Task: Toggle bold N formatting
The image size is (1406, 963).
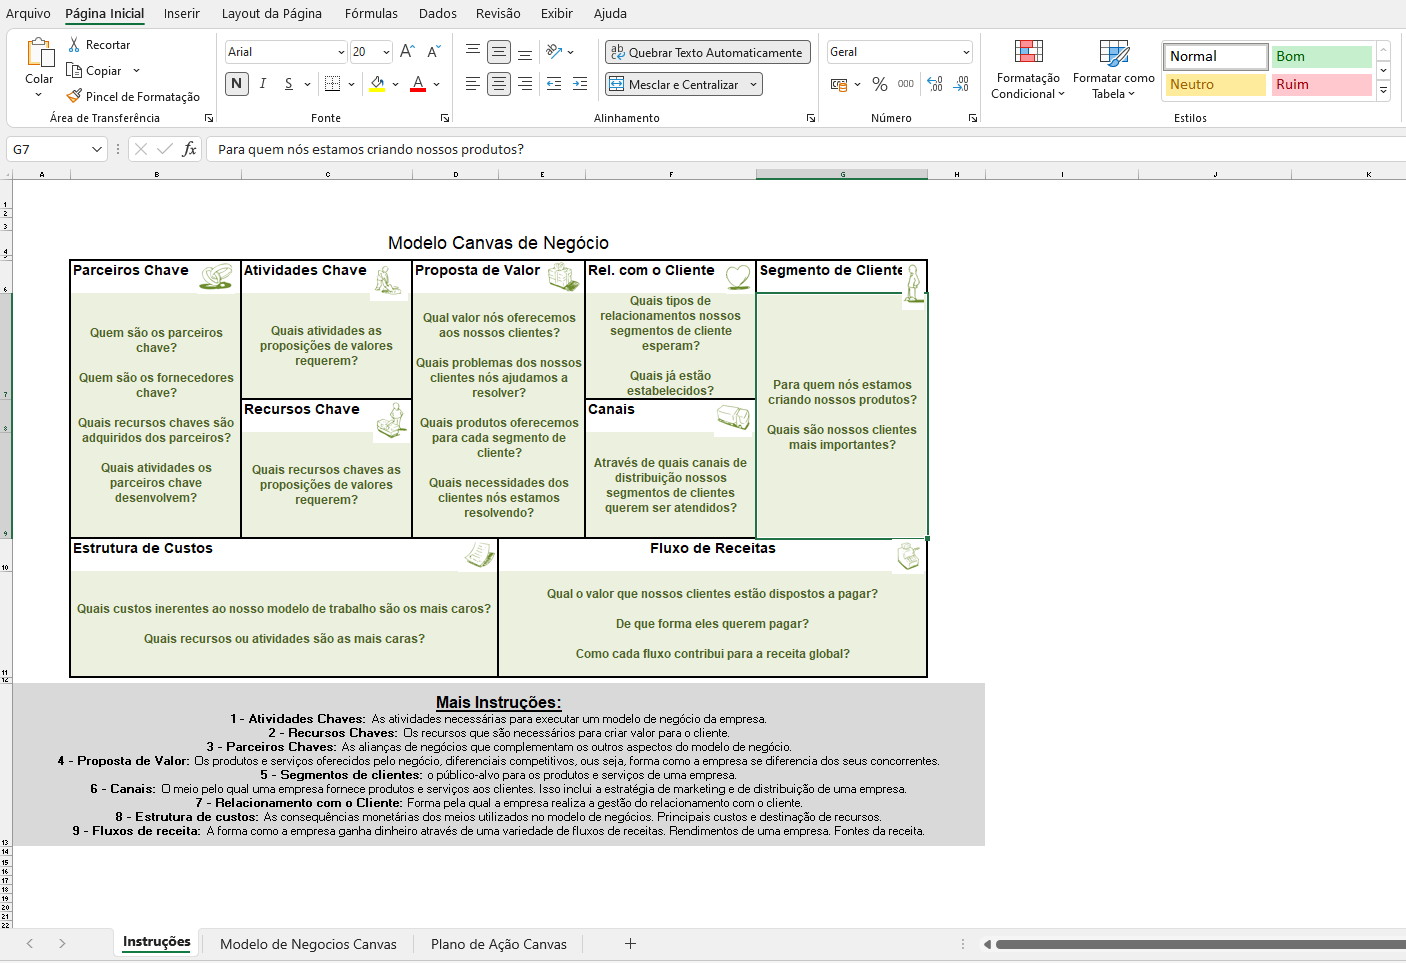Action: pyautogui.click(x=237, y=84)
